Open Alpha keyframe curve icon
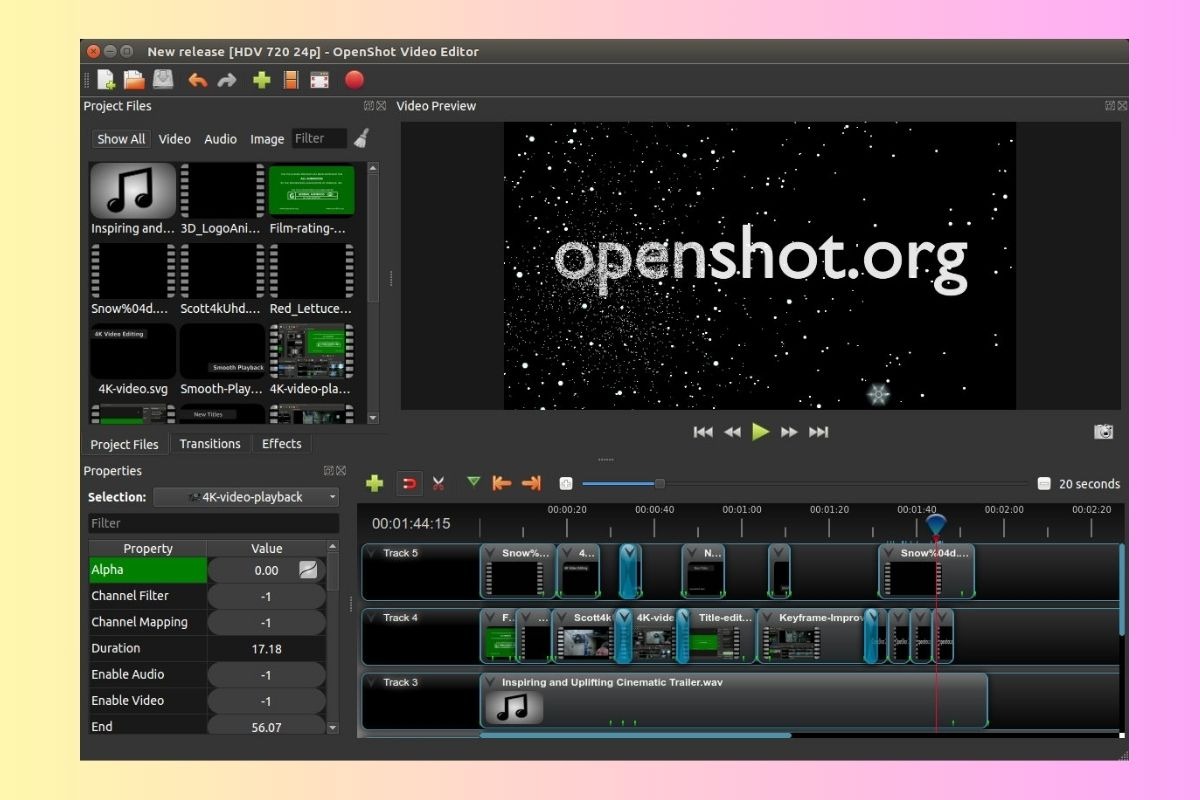The height and width of the screenshot is (800, 1200). coord(309,570)
